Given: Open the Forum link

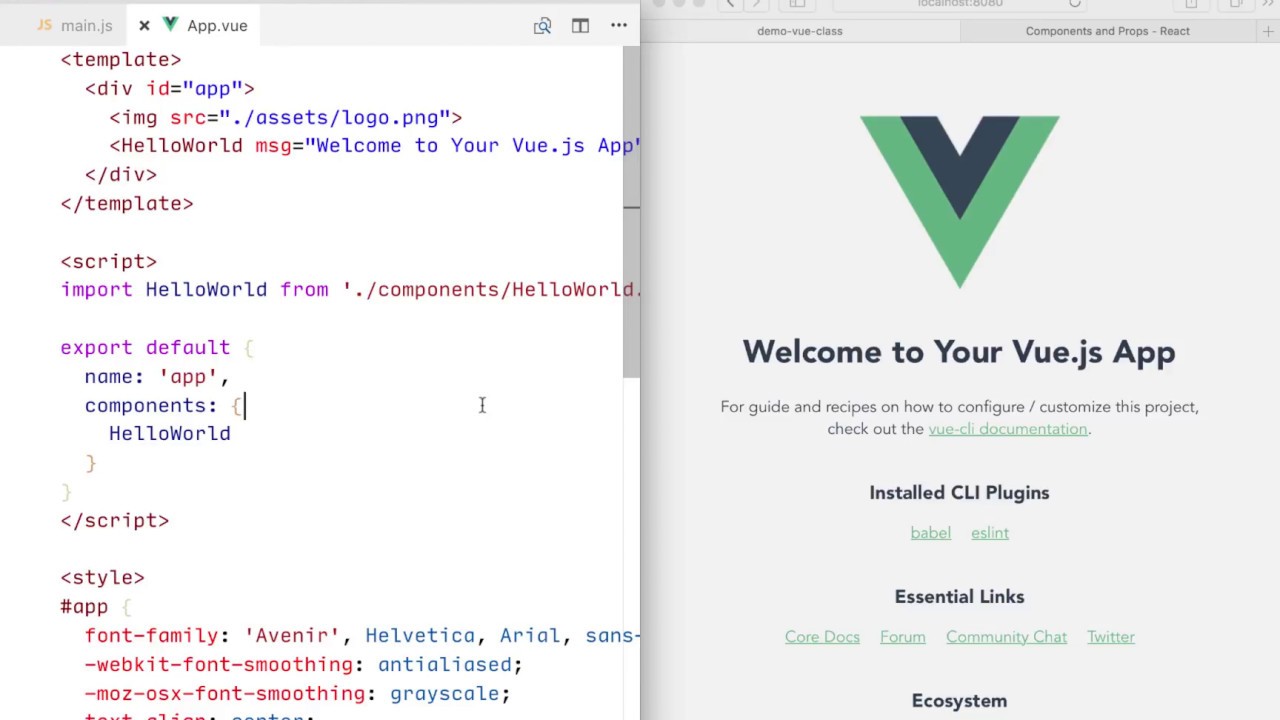Looking at the screenshot, I should [902, 637].
